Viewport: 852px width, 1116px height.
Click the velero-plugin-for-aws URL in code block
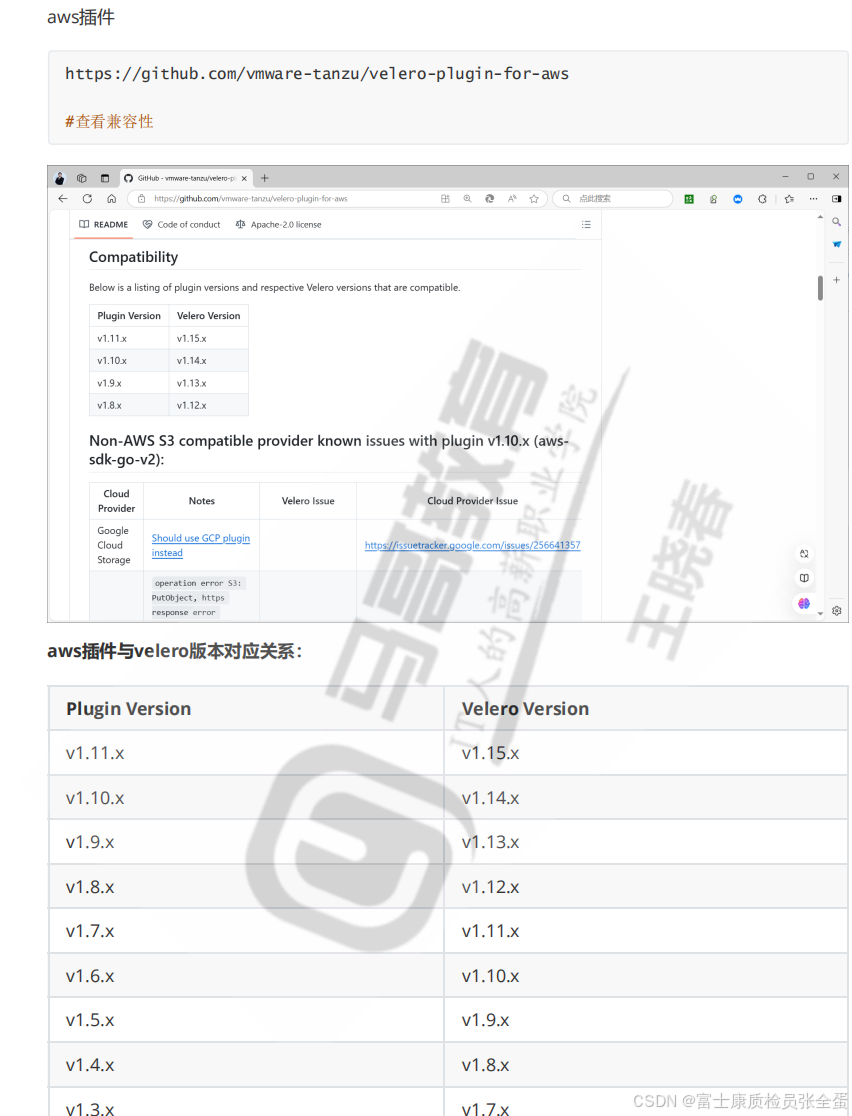(317, 73)
